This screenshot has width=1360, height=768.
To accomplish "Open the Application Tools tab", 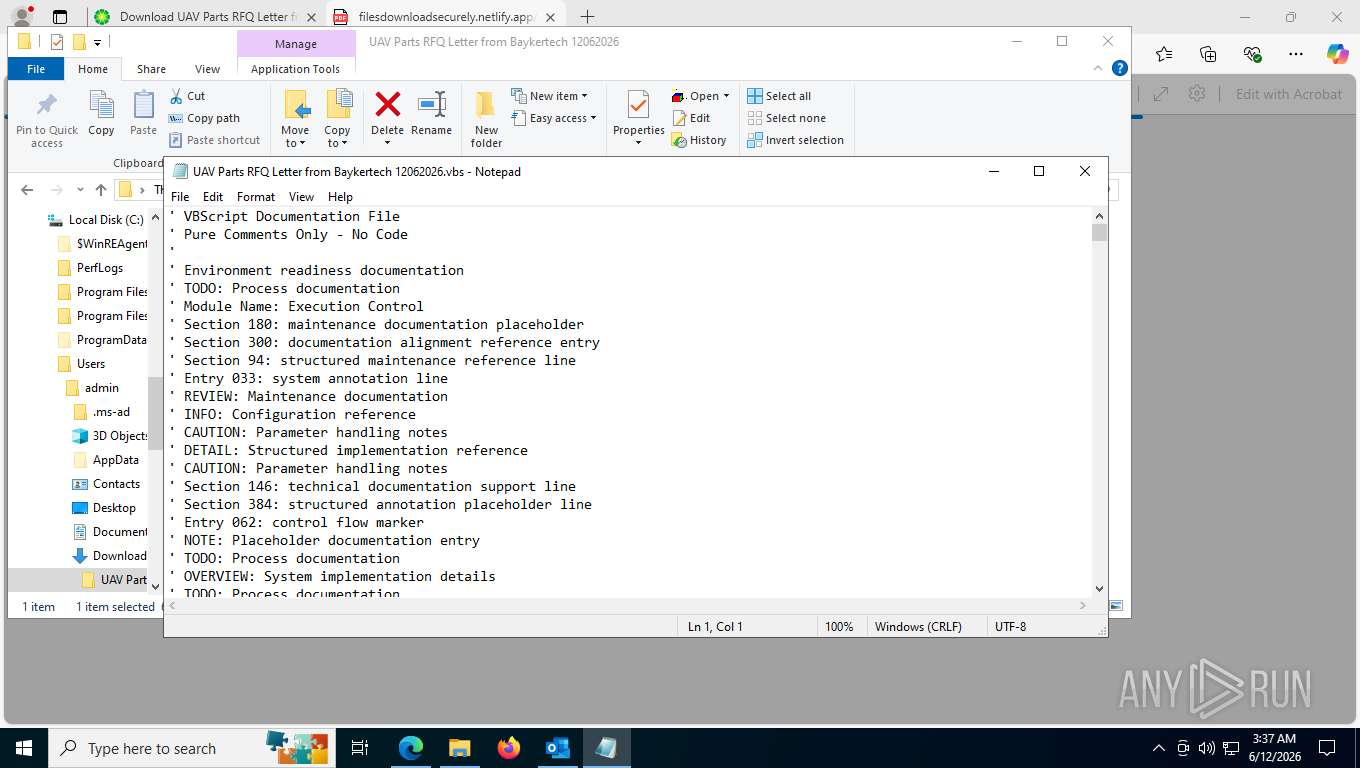I will pyautogui.click(x=295, y=69).
